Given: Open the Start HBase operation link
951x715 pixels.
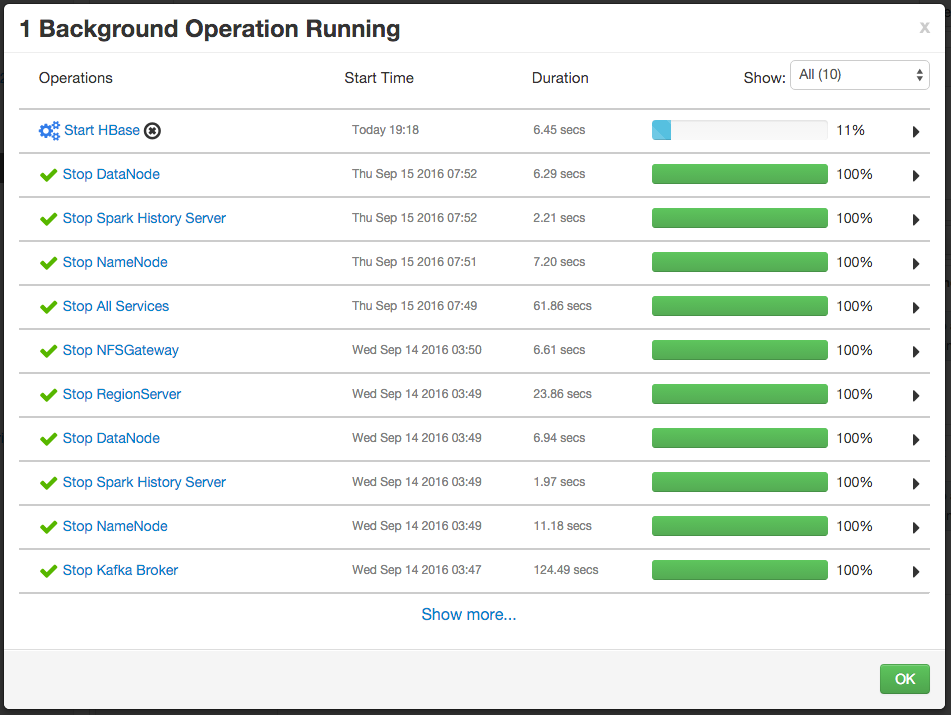Looking at the screenshot, I should point(102,130).
